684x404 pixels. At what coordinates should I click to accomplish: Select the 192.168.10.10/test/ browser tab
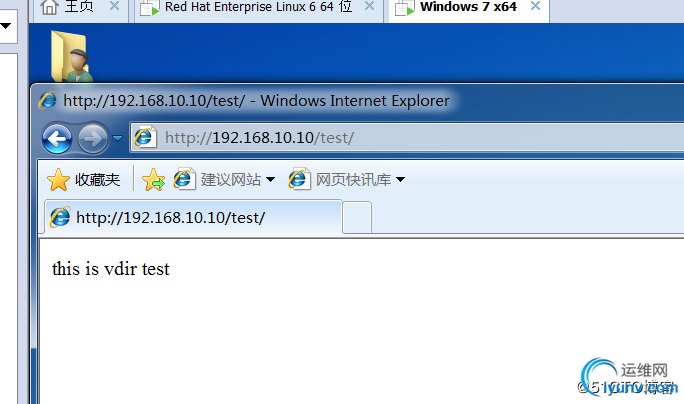tap(193, 217)
